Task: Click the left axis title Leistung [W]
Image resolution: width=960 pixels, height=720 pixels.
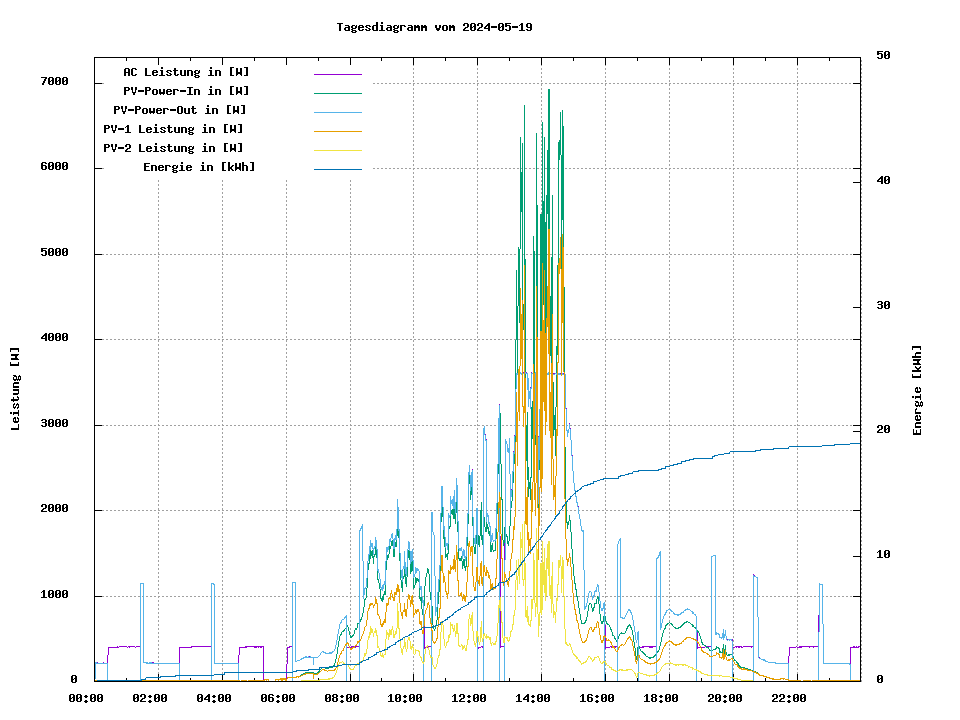Action: coord(16,389)
